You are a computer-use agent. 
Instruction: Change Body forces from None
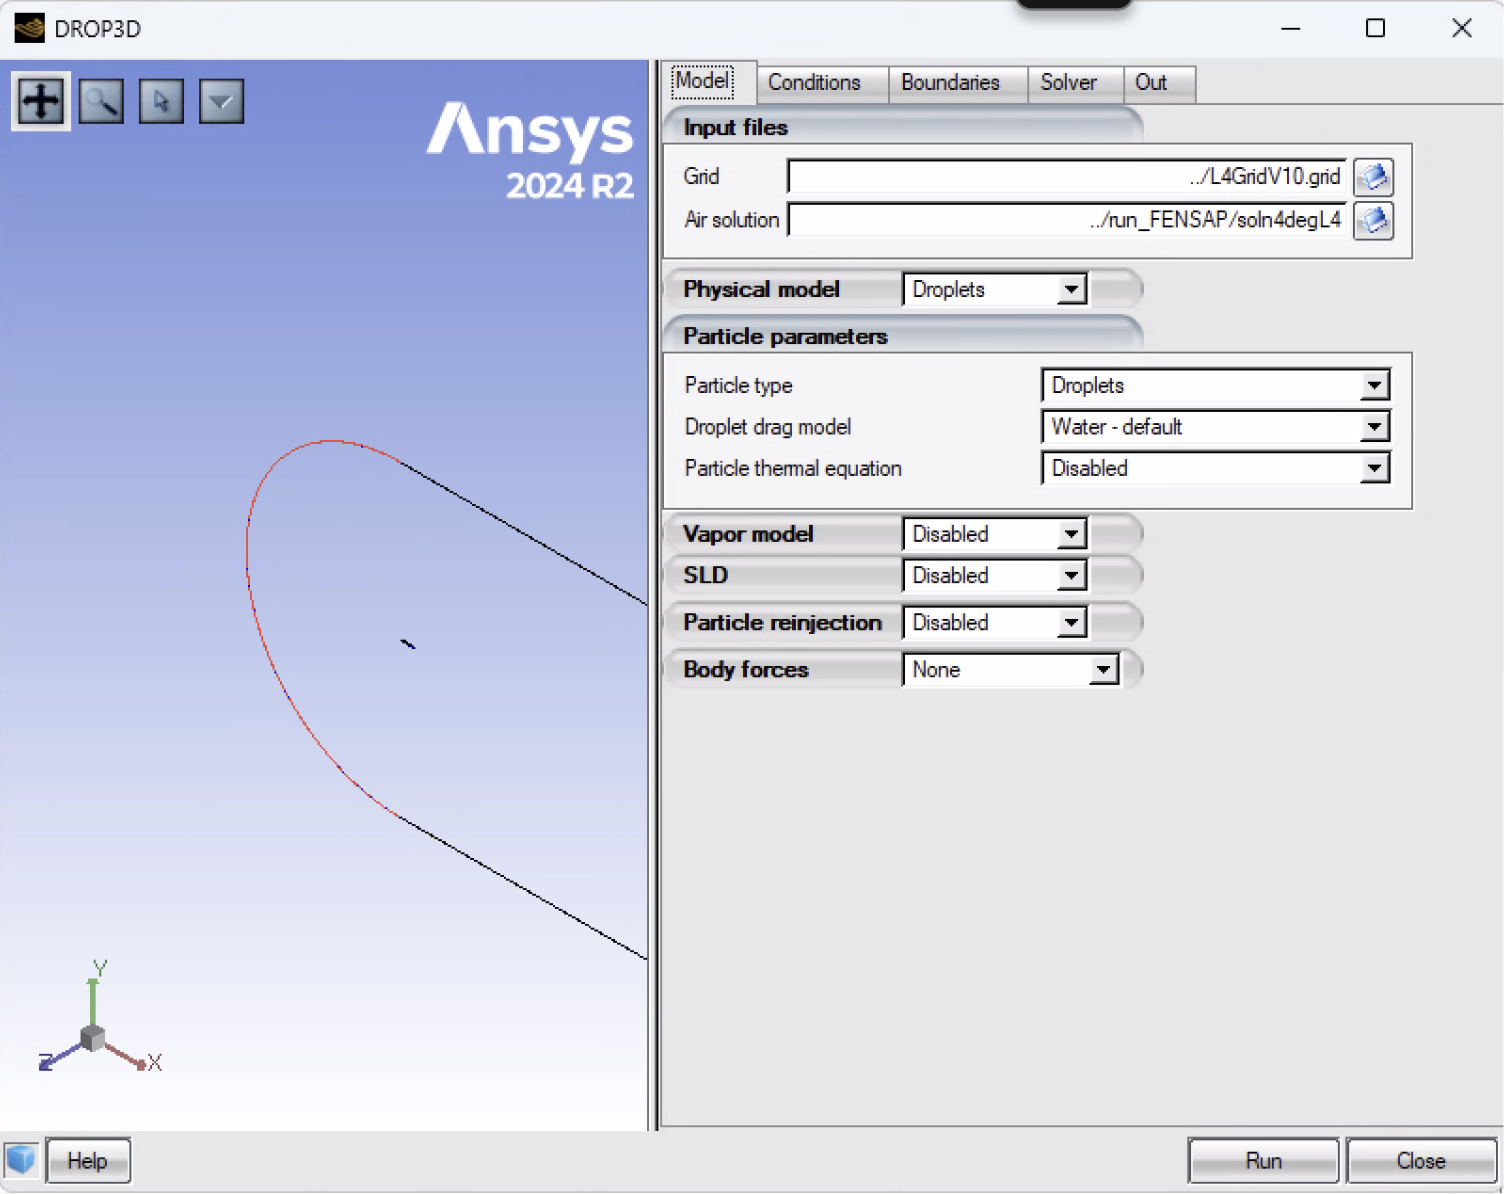coord(1103,670)
